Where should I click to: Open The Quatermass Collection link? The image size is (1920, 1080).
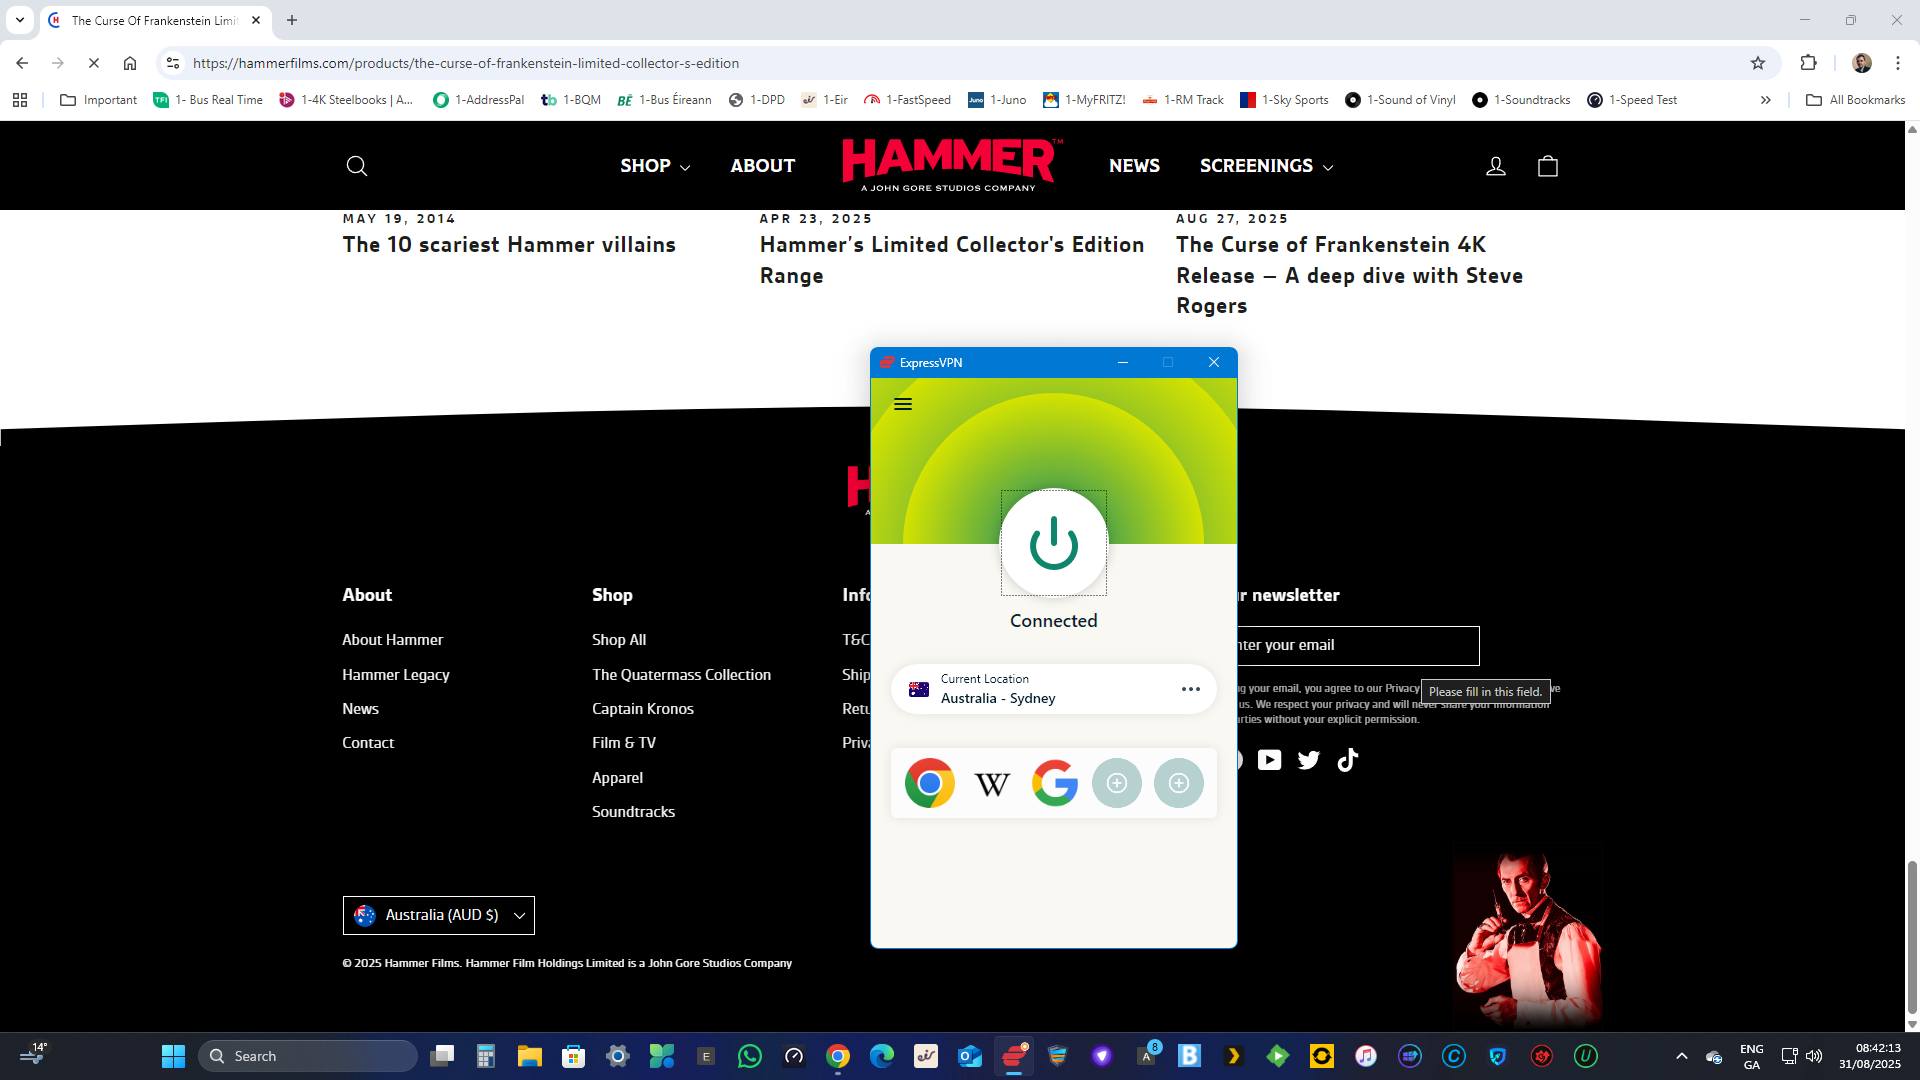[x=681, y=675]
